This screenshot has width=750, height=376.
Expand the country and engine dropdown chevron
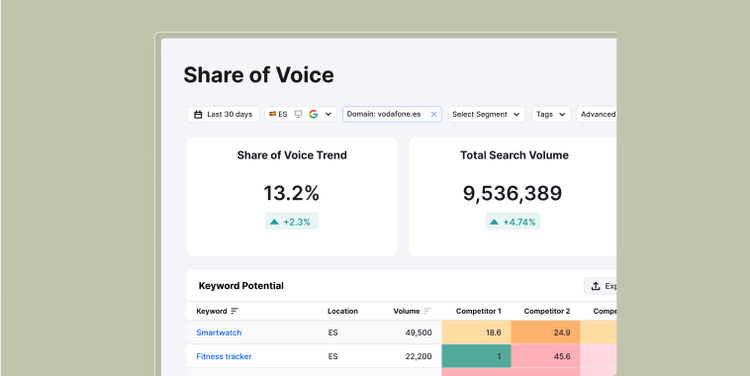(329, 114)
